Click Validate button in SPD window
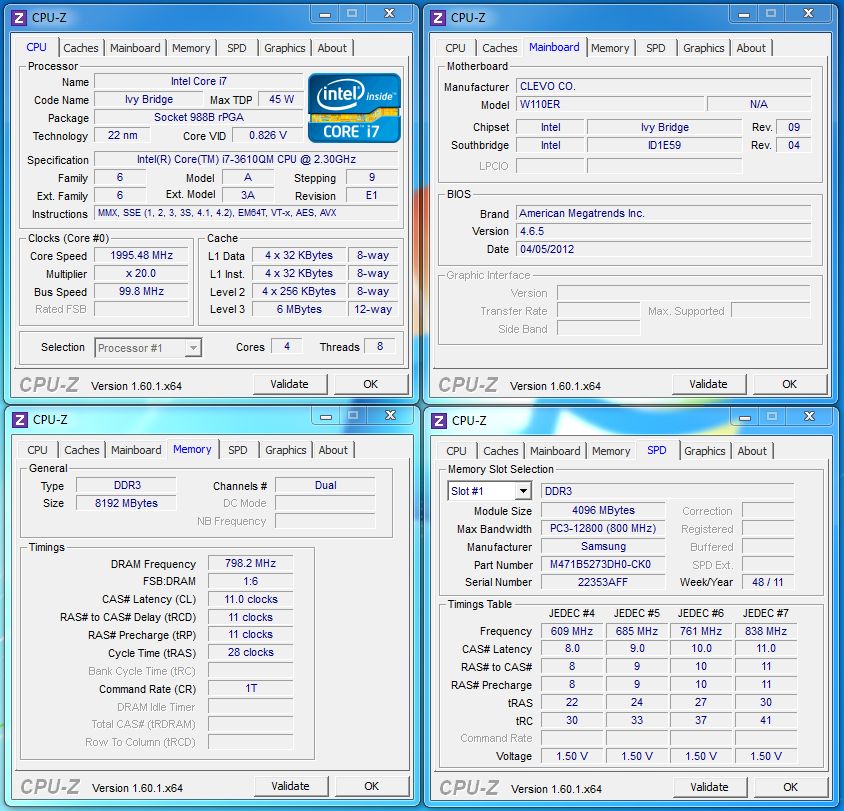Viewport: 844px width, 811px height. 709,787
